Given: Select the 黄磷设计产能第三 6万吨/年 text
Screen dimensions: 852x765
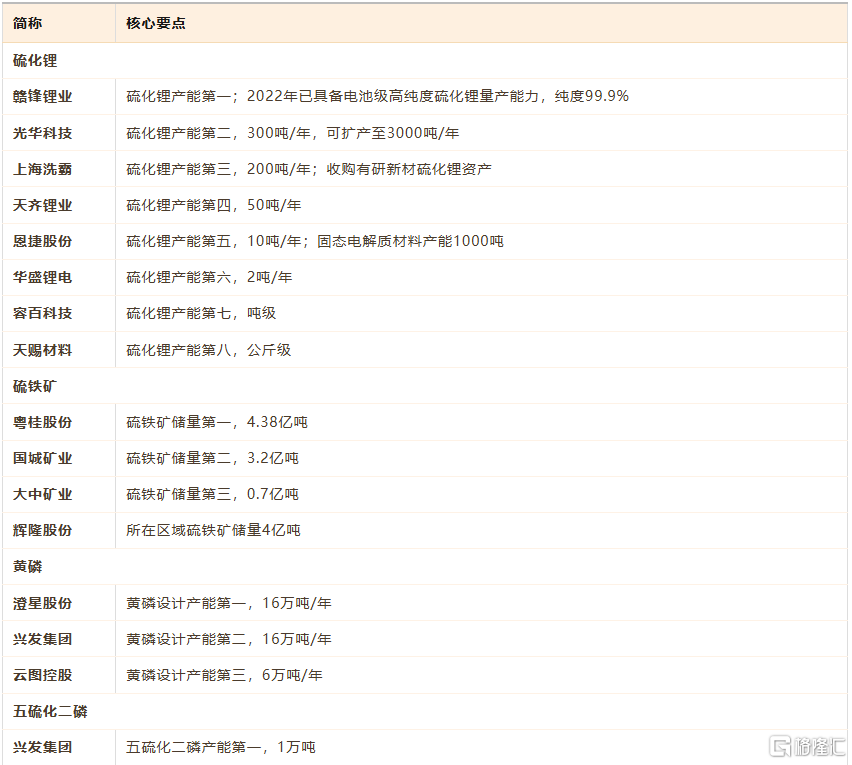Looking at the screenshot, I should 224,675.
